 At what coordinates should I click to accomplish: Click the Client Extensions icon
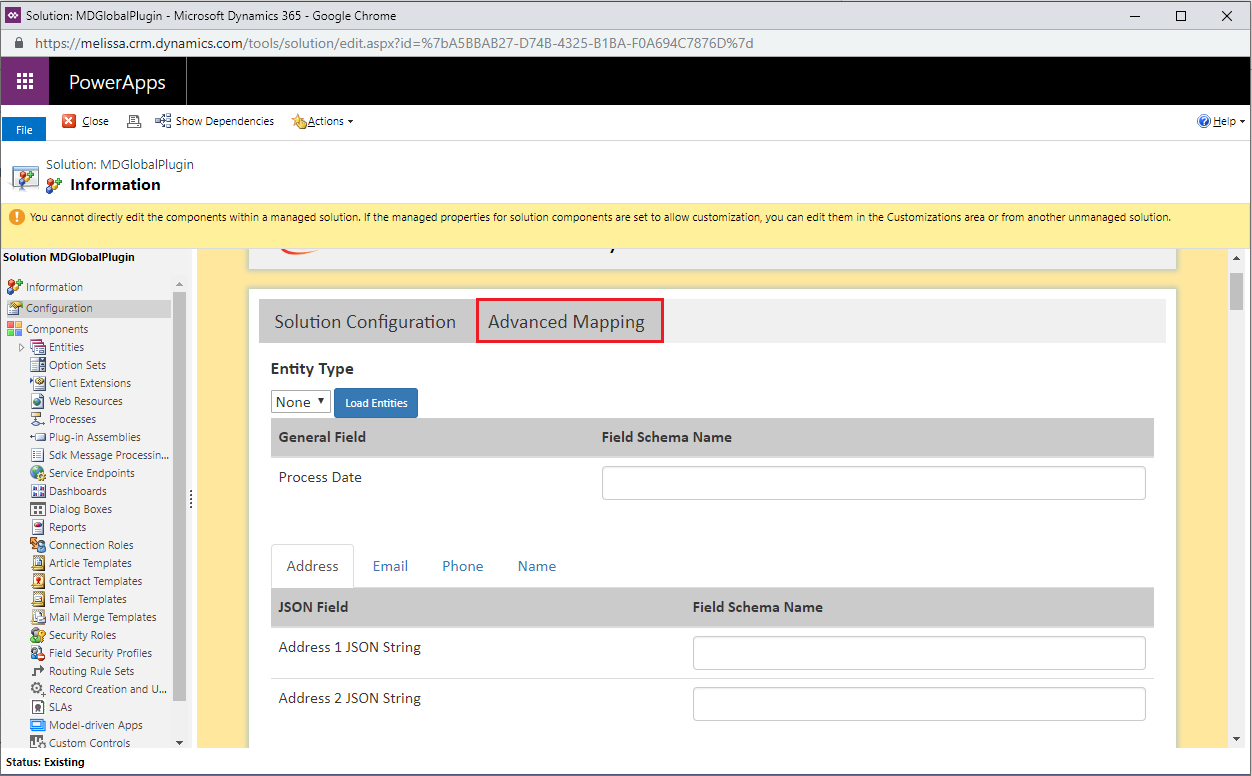point(38,383)
